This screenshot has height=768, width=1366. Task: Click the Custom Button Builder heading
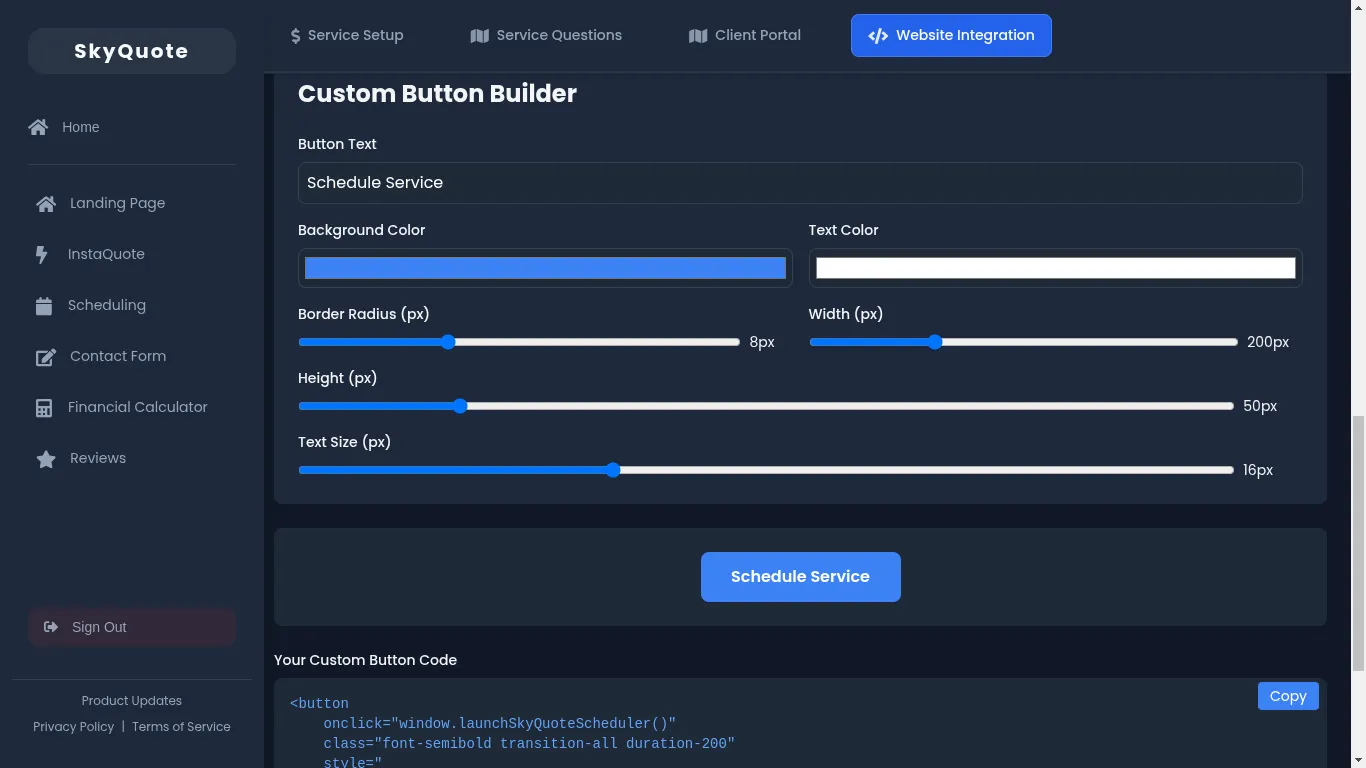(x=437, y=94)
